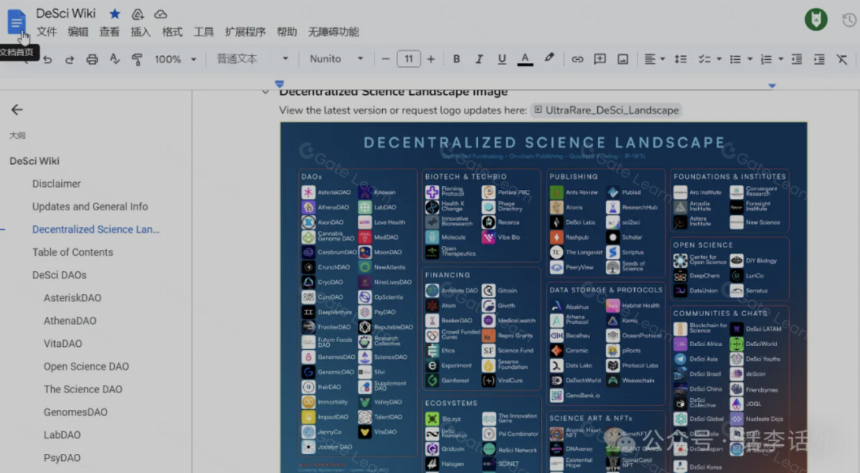Jump to DeSci Wiki outline heading
The image size is (860, 473).
coord(34,161)
